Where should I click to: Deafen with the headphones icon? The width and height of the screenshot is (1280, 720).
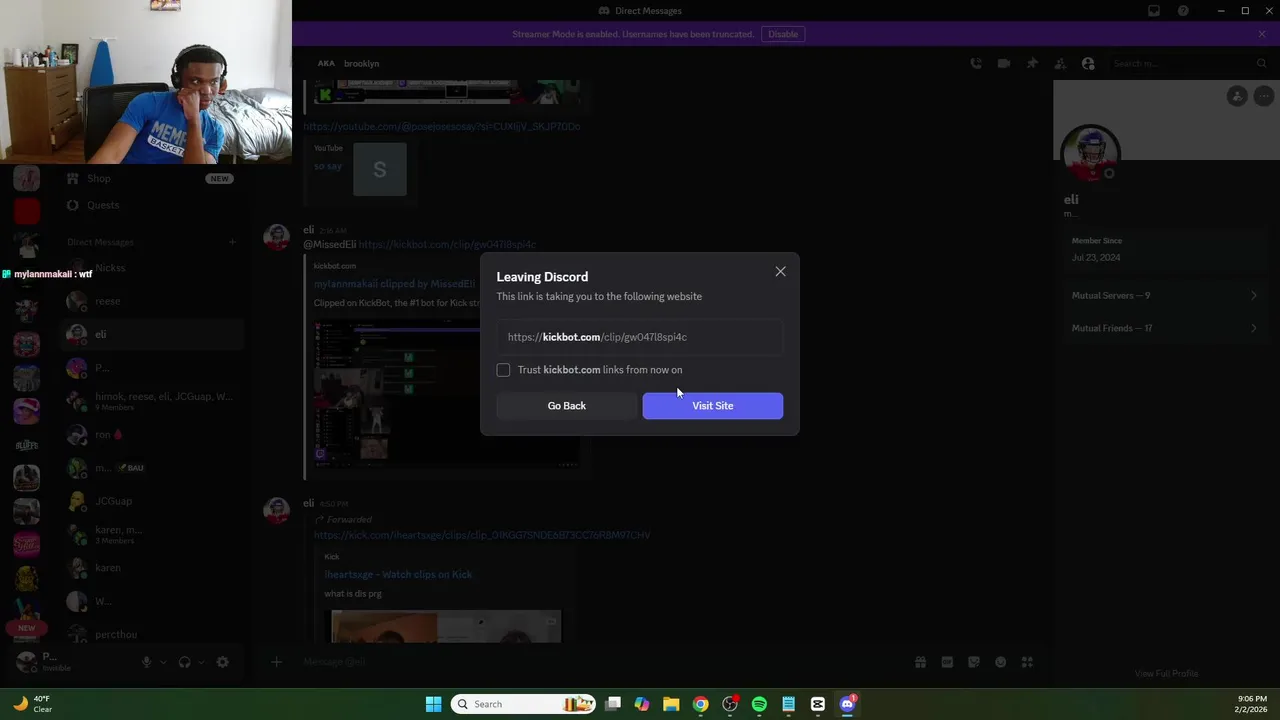[x=184, y=662]
